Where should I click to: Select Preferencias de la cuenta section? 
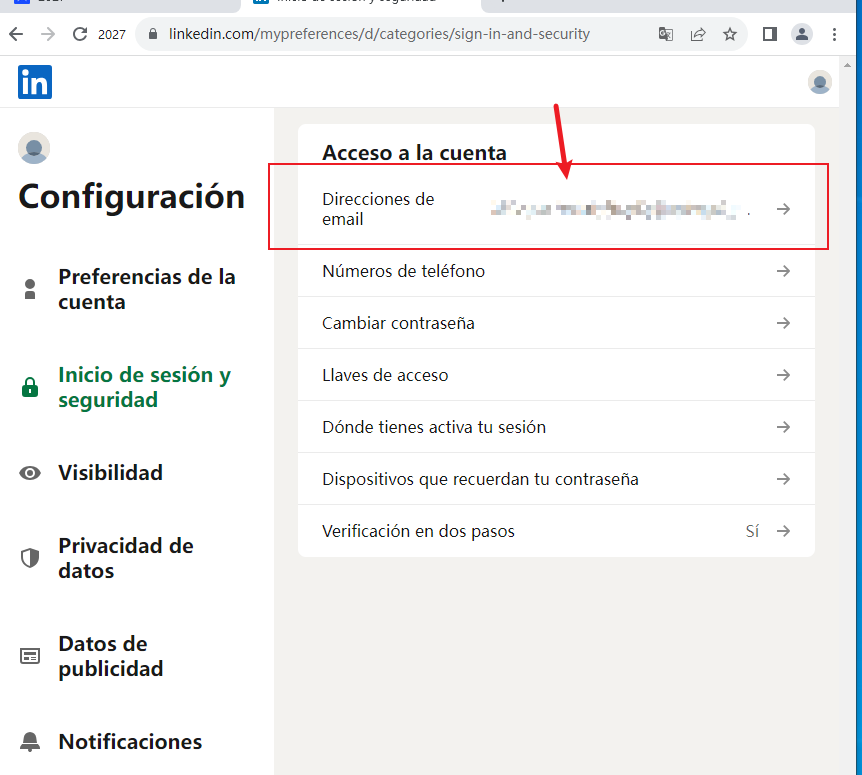146,289
